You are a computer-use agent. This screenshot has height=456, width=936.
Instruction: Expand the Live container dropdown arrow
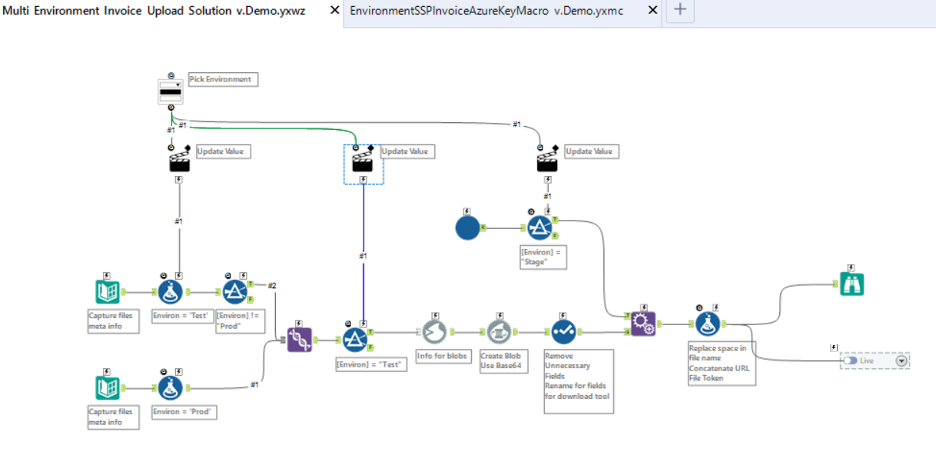(901, 361)
